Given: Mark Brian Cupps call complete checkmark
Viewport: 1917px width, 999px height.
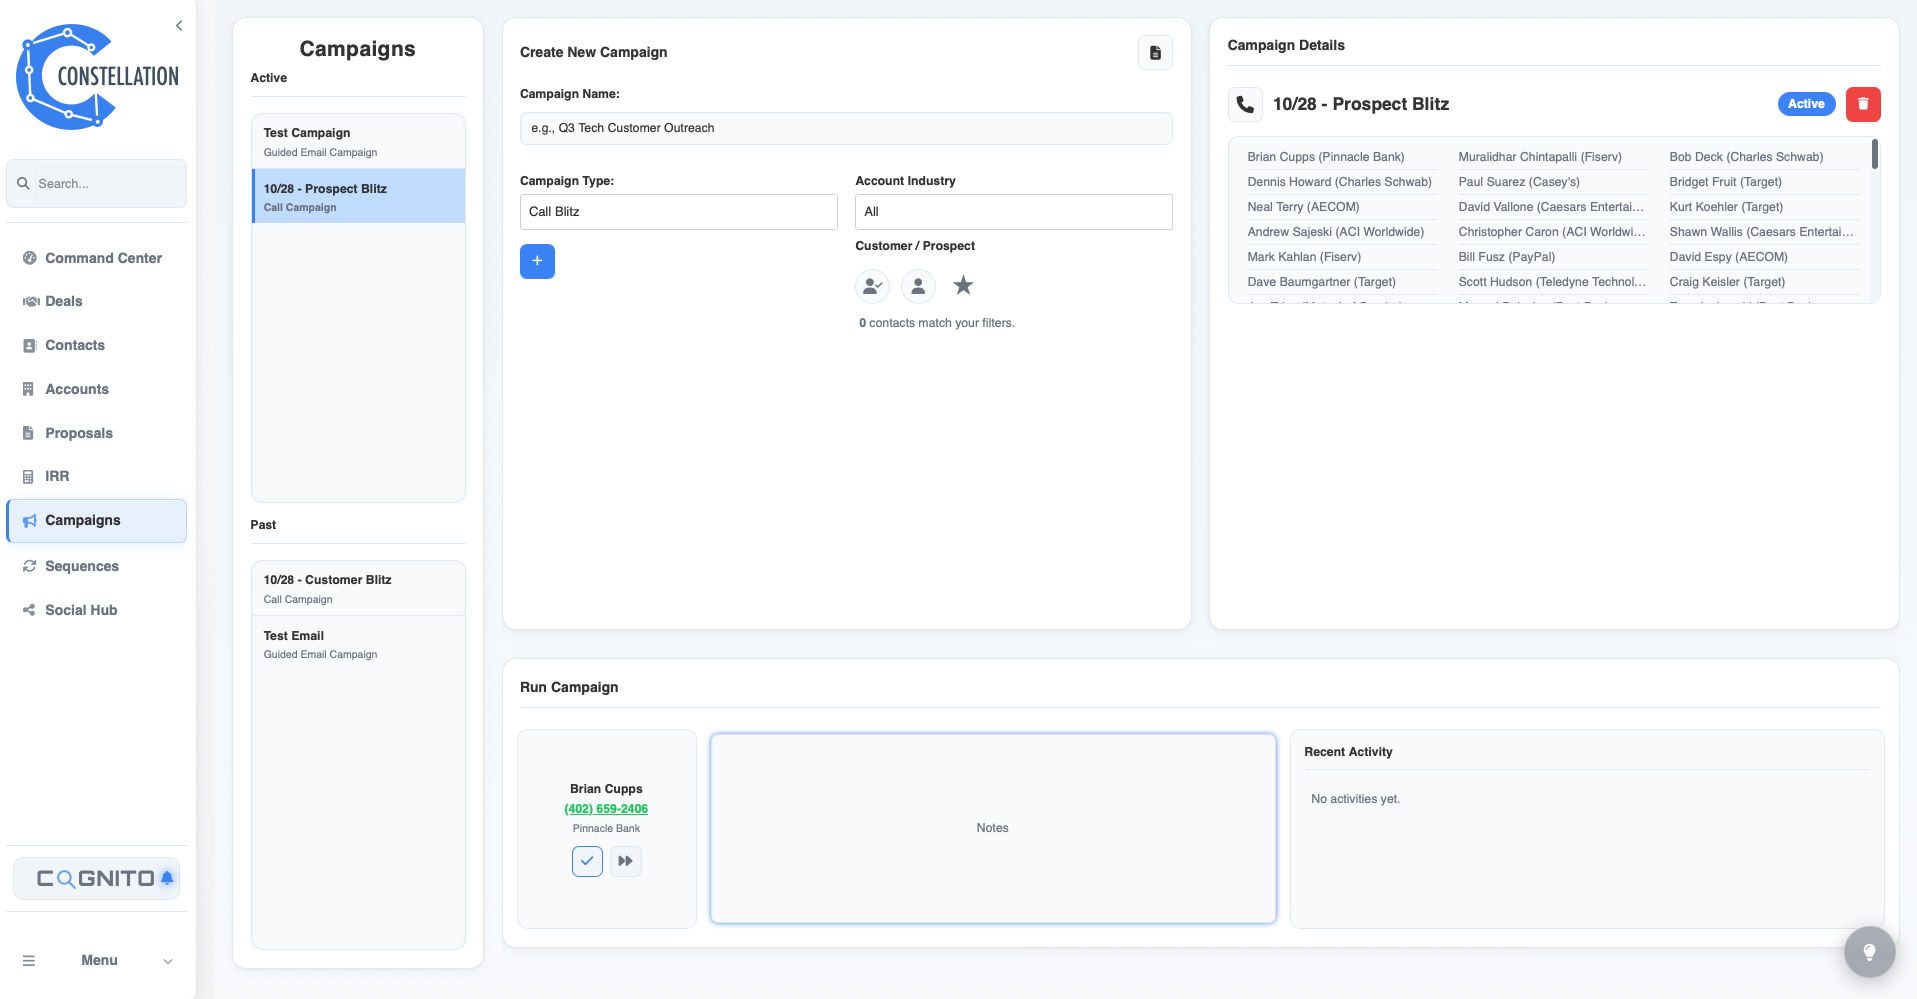Looking at the screenshot, I should pyautogui.click(x=587, y=861).
